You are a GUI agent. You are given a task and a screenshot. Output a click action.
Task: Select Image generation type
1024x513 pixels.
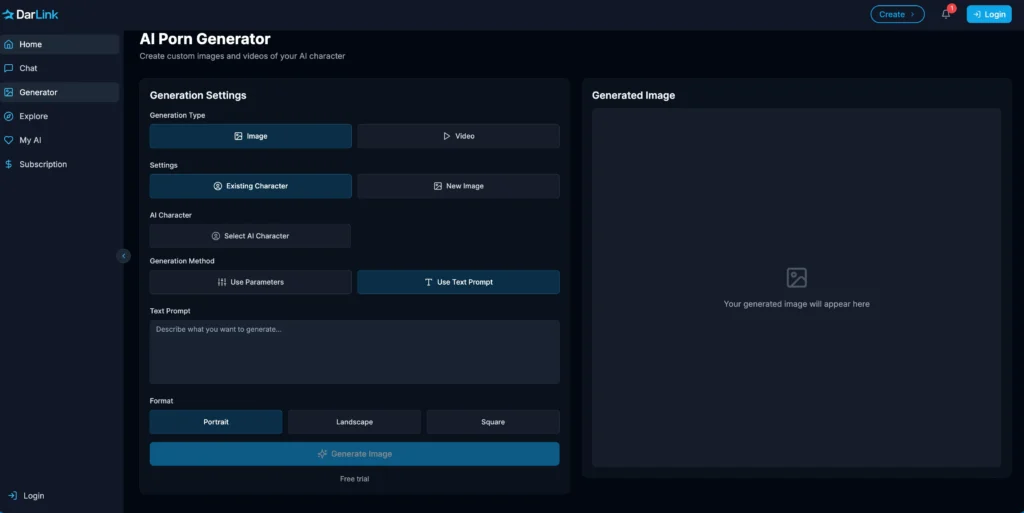coord(251,136)
